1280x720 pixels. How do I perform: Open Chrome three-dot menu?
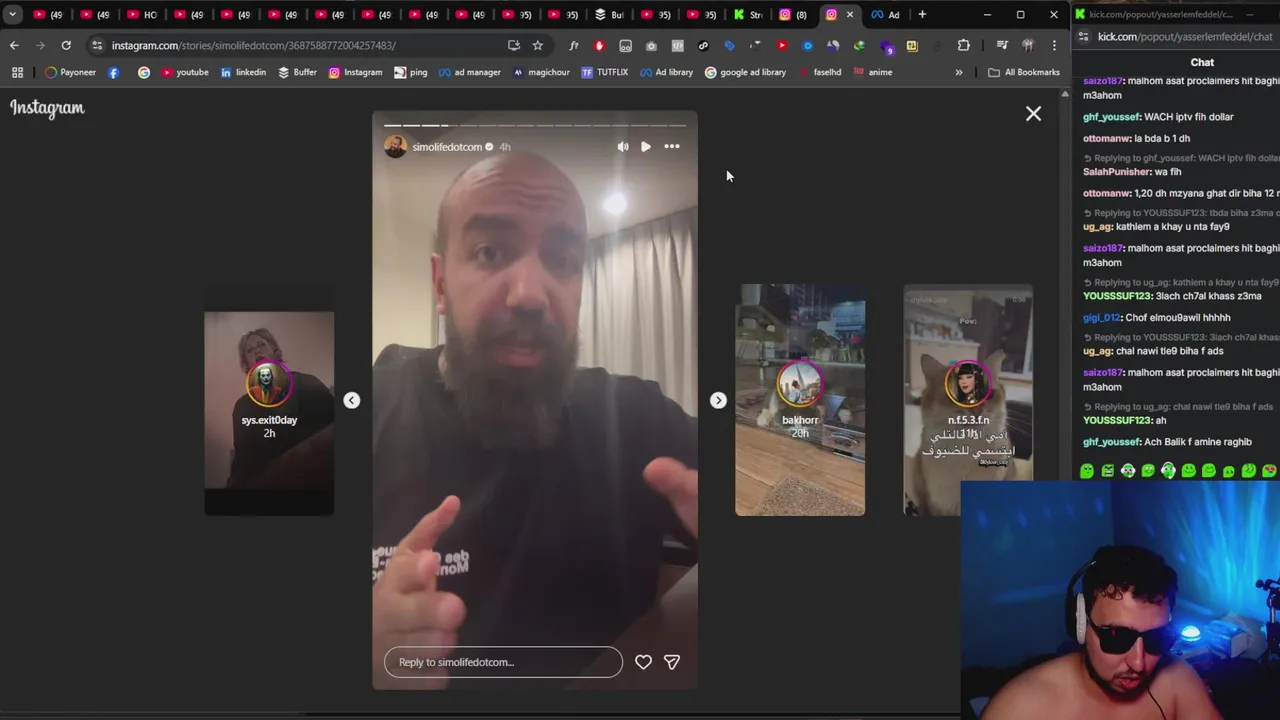click(1054, 45)
